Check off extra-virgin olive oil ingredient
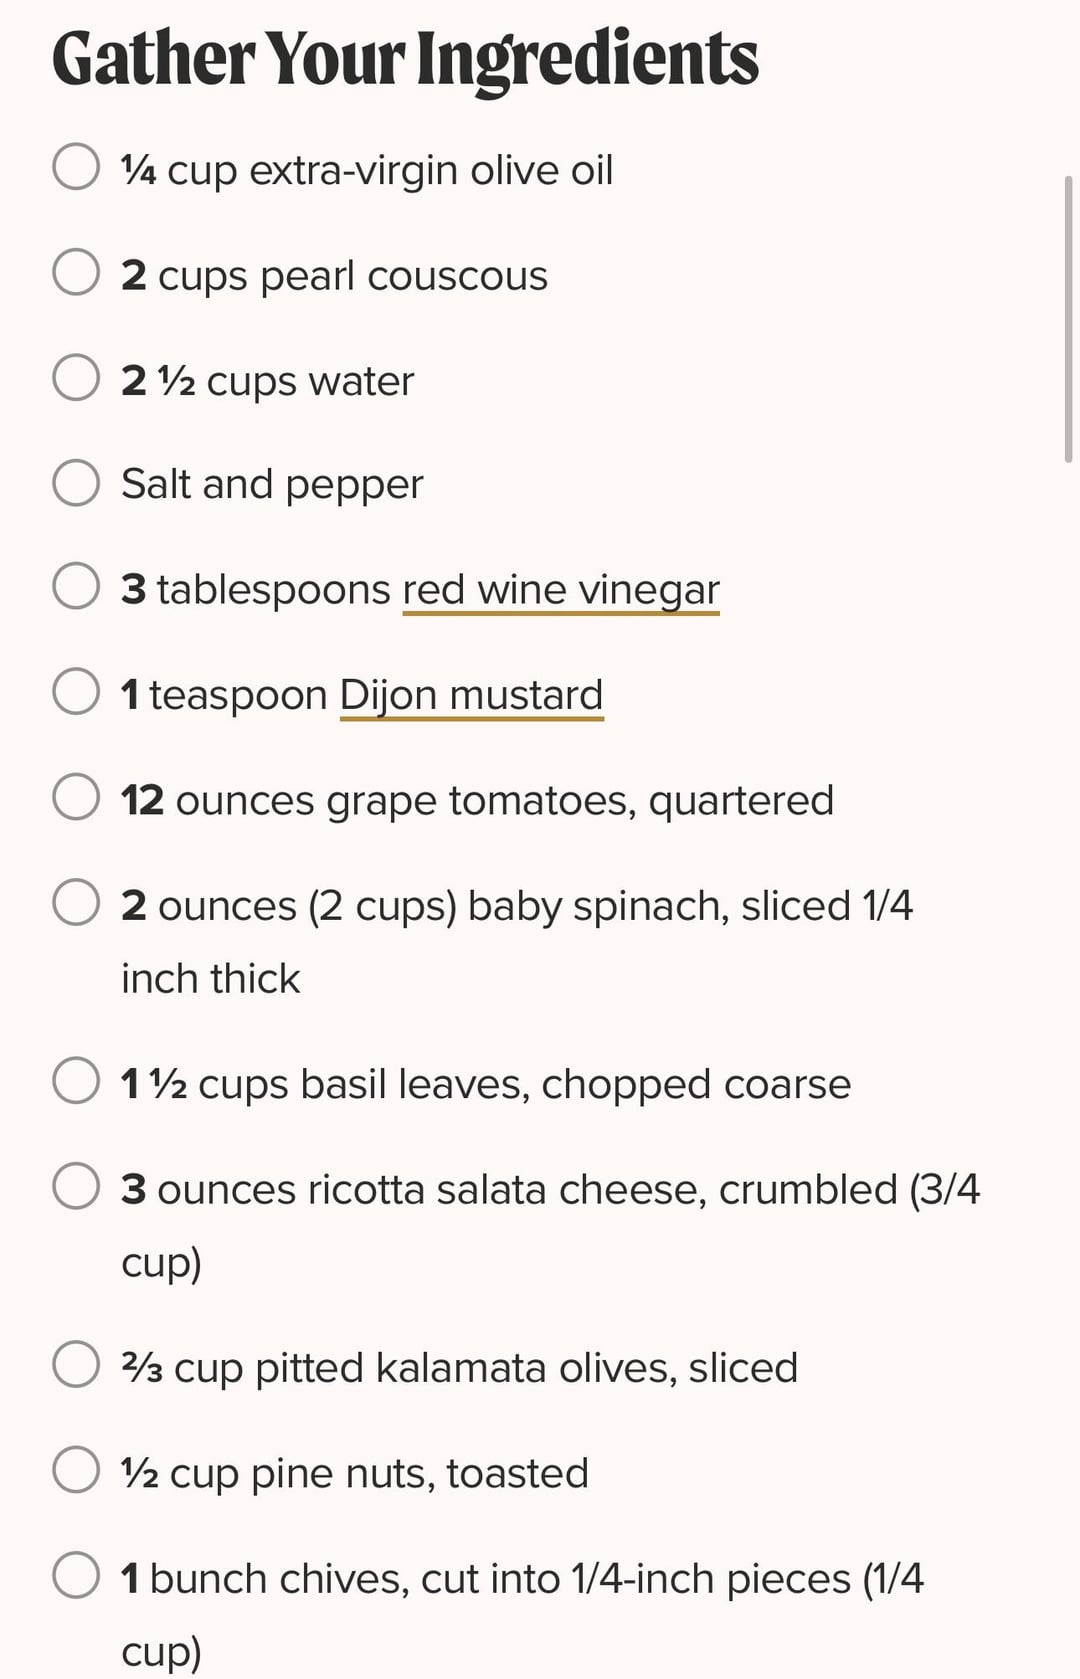 (x=76, y=167)
